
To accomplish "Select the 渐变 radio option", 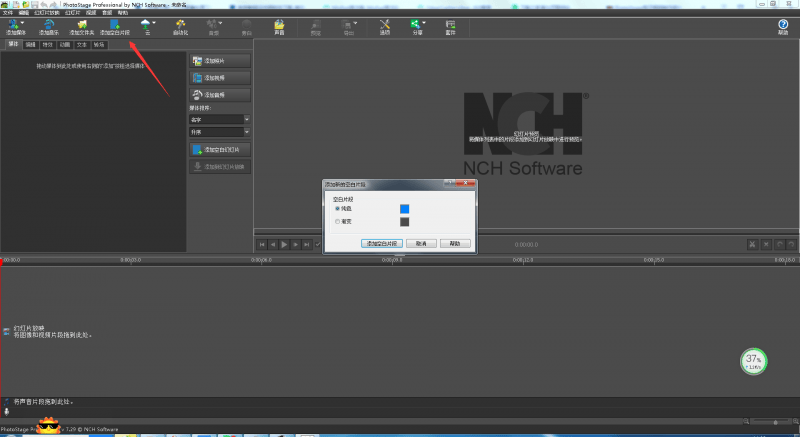I will [x=337, y=221].
